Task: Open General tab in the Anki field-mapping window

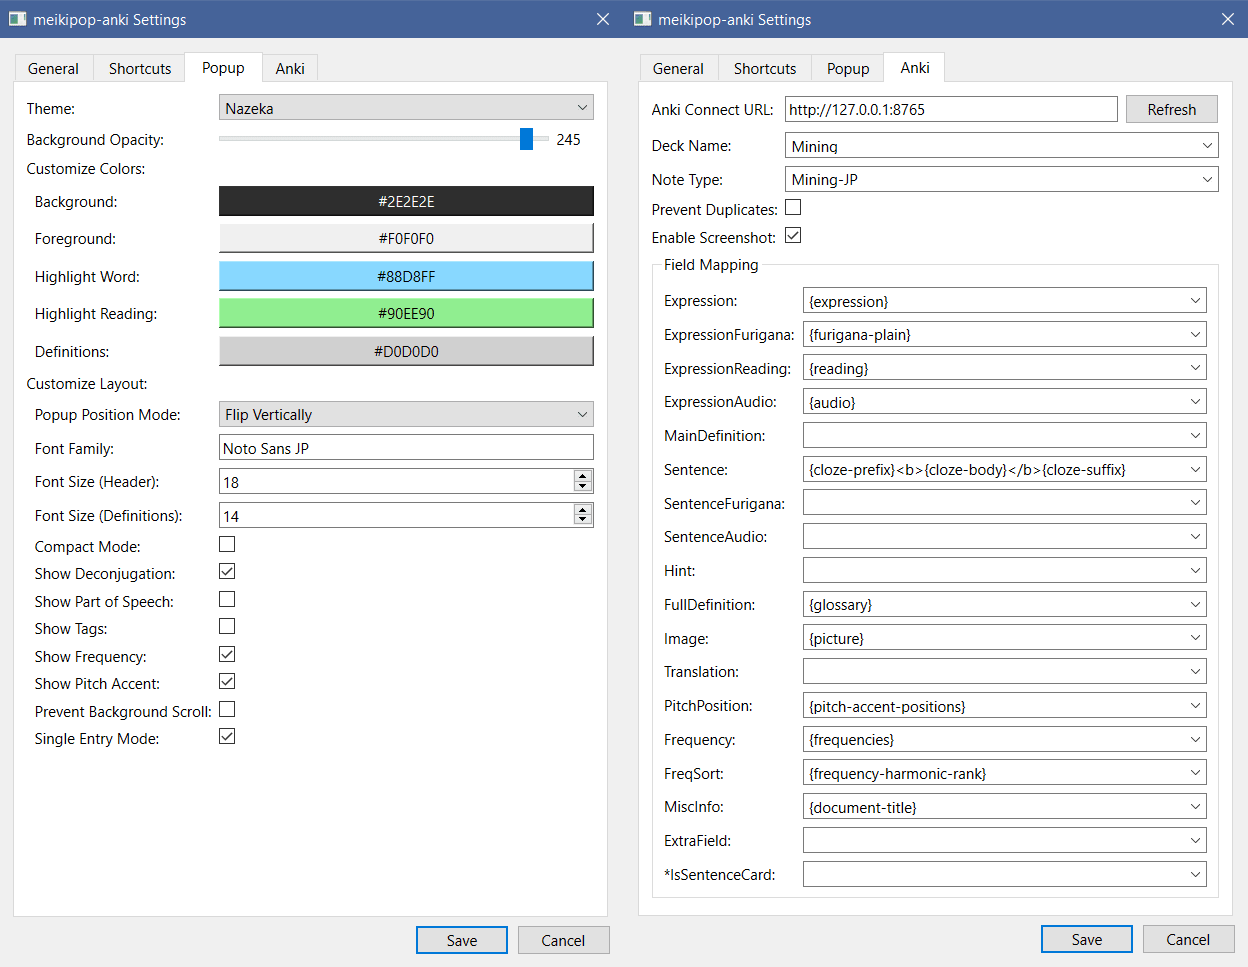Action: (678, 68)
